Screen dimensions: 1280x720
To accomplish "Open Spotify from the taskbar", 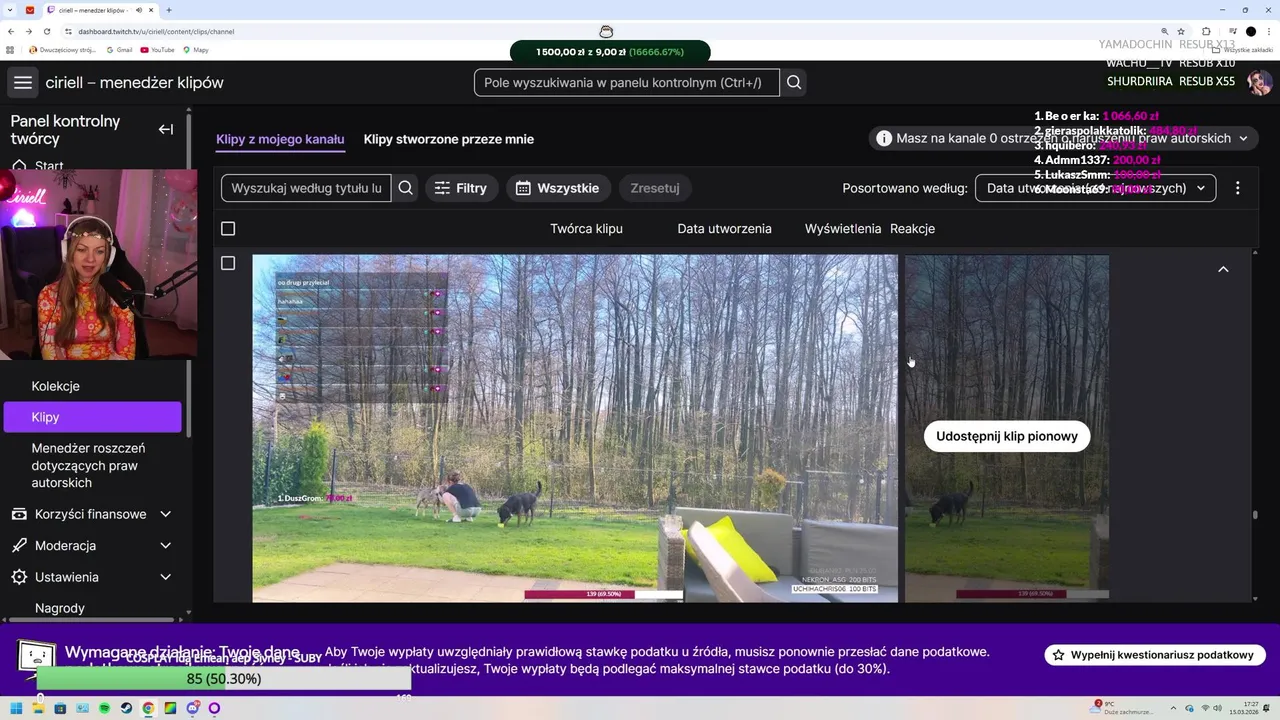I will tap(104, 708).
